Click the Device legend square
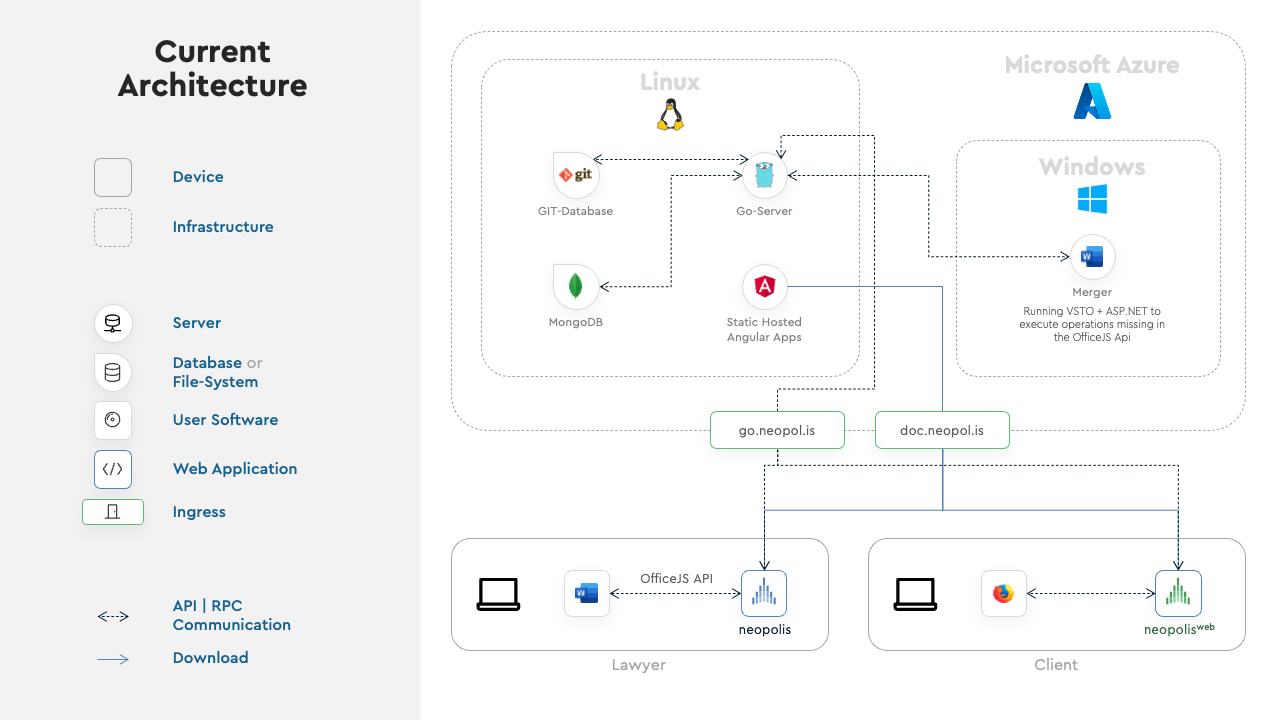1280x720 pixels. coord(113,177)
